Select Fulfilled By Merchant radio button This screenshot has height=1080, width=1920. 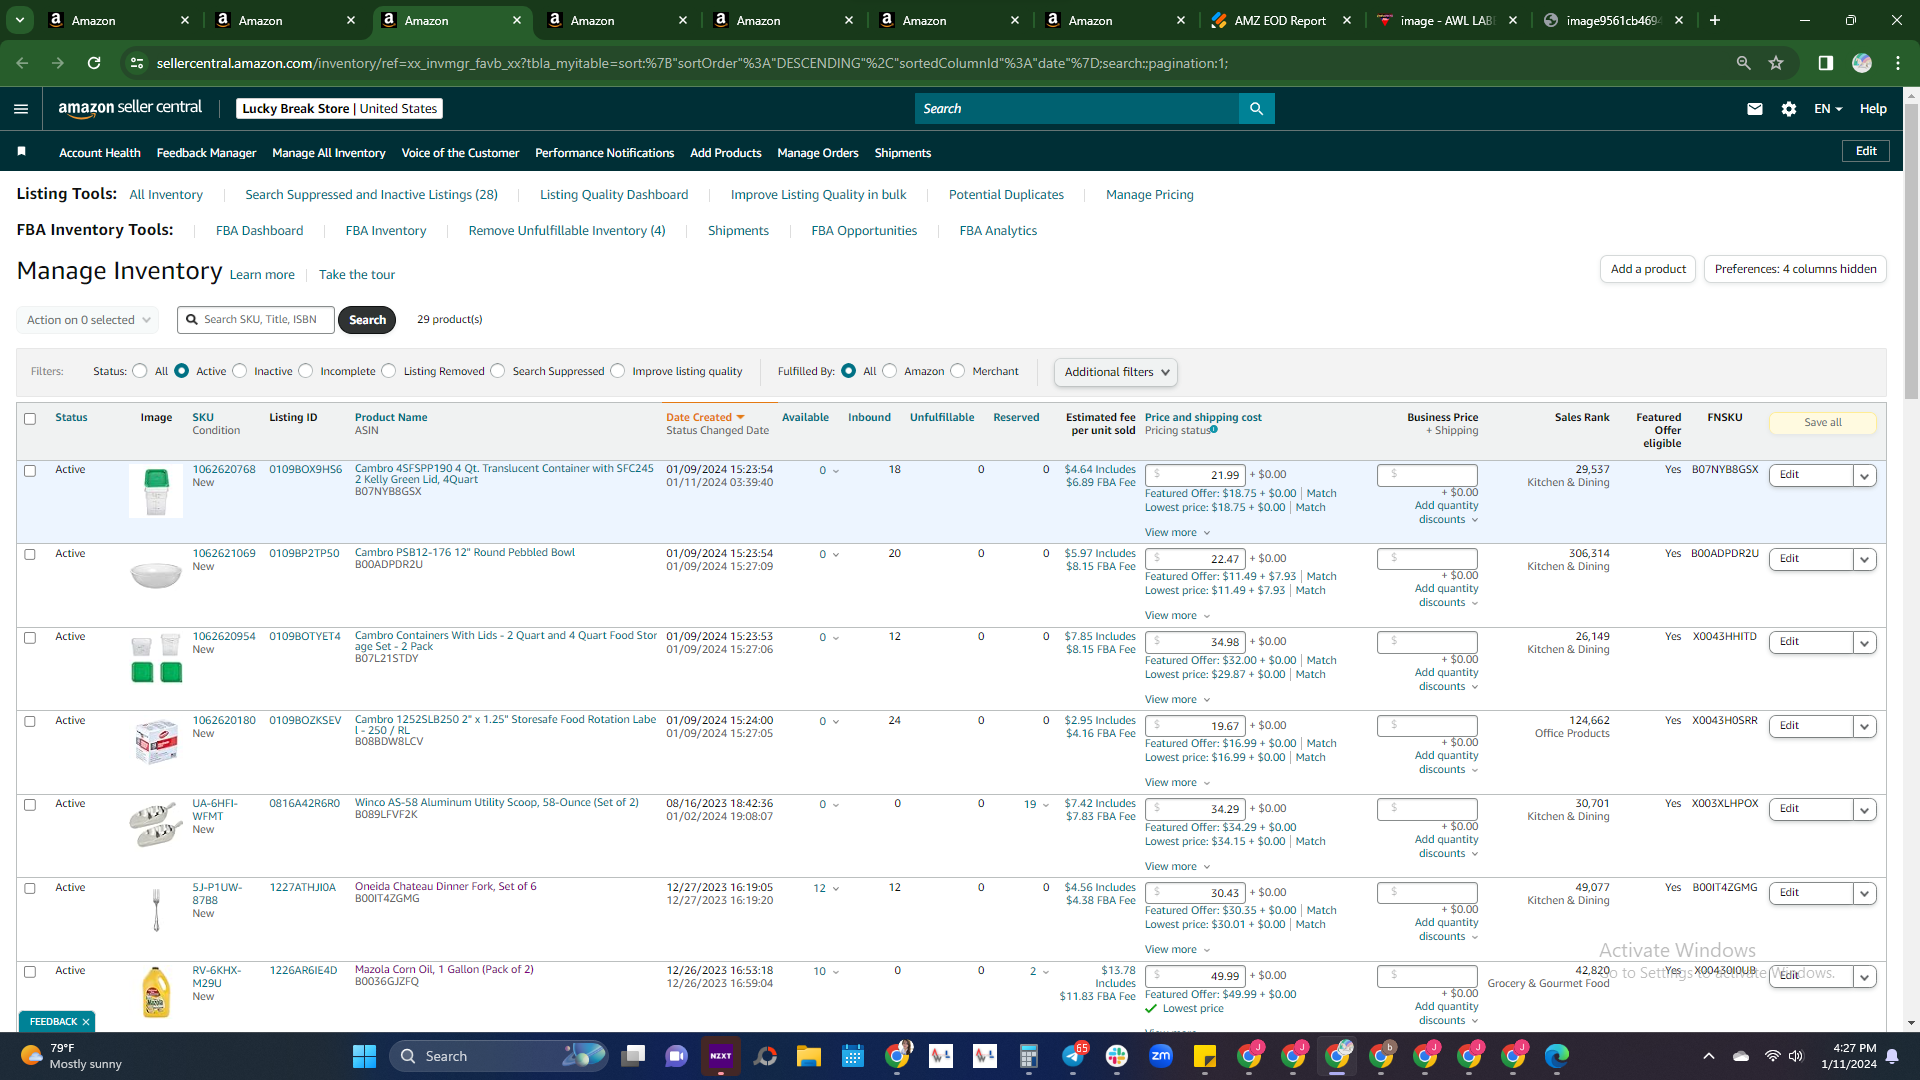click(958, 371)
